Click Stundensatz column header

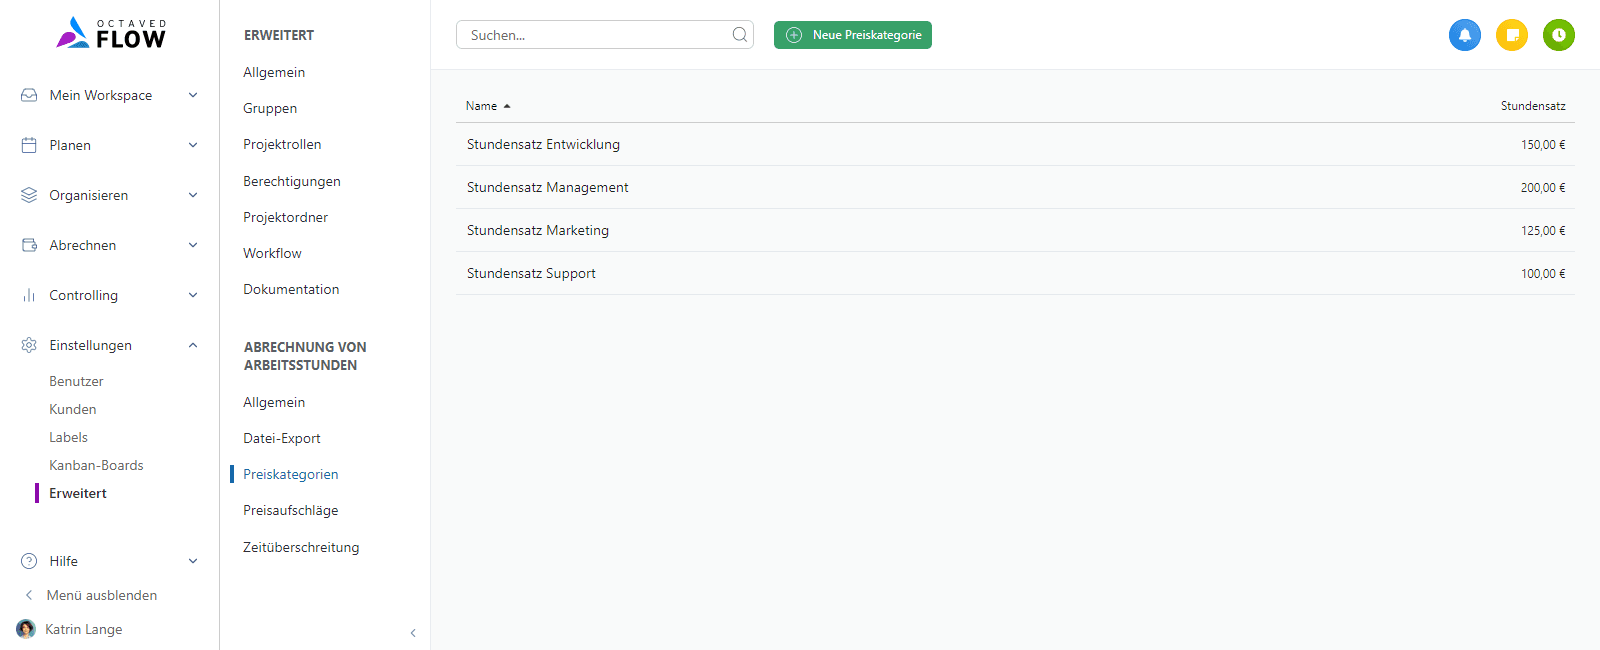[1533, 106]
